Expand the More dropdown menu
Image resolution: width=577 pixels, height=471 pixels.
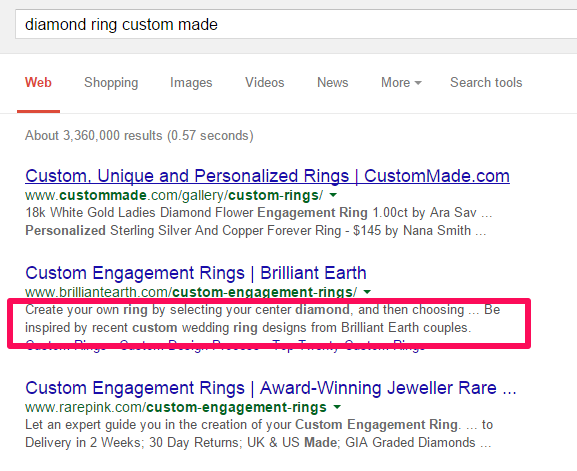coord(401,82)
